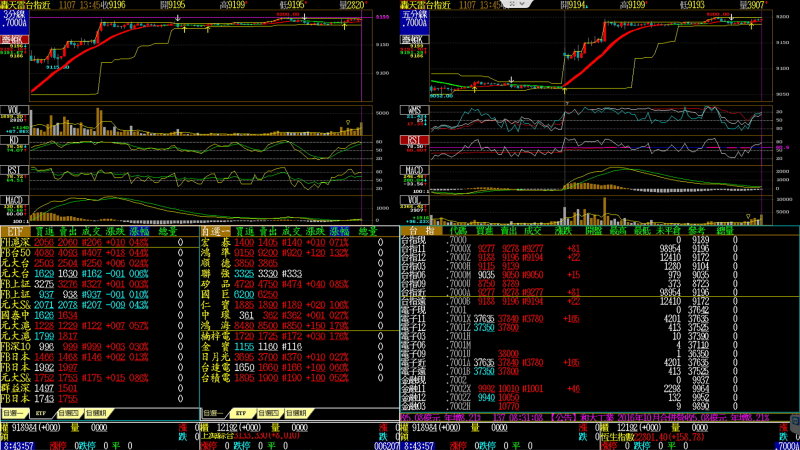Select 自選一 tab in the middle list
800x450 pixels.
click(x=213, y=411)
